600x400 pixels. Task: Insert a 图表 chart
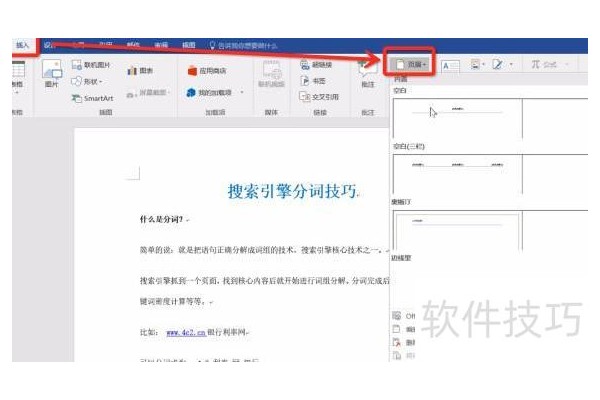point(140,70)
